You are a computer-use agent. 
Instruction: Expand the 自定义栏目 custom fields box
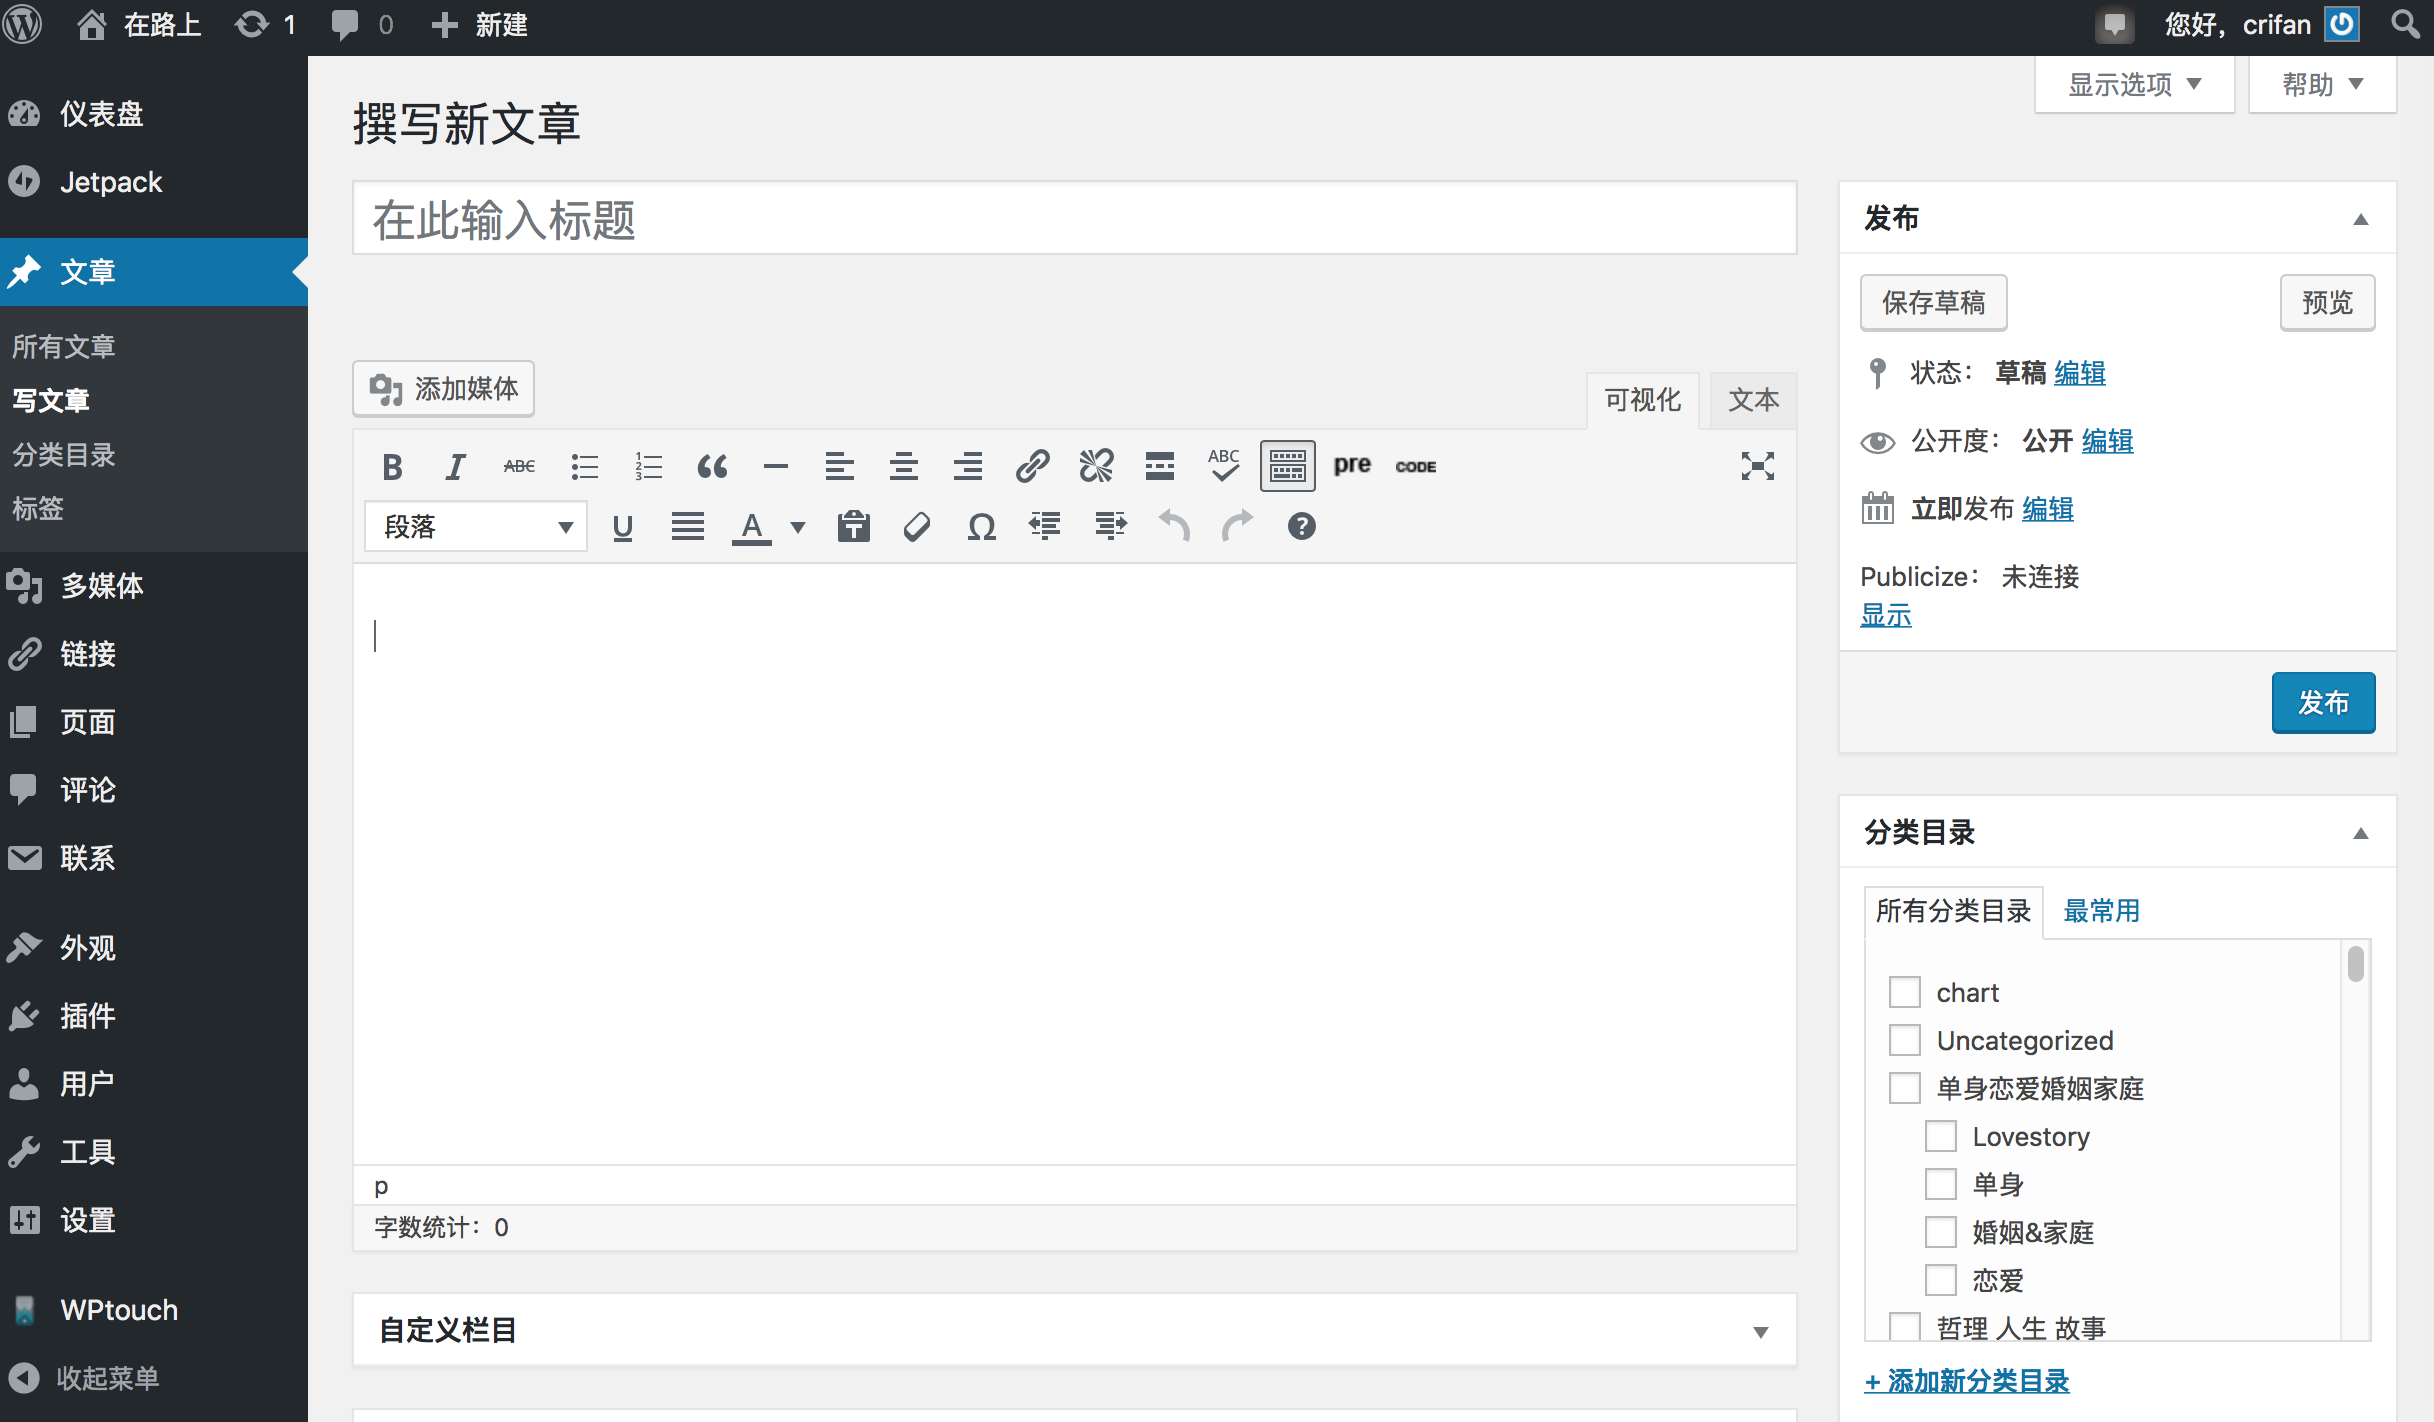point(1760,1331)
